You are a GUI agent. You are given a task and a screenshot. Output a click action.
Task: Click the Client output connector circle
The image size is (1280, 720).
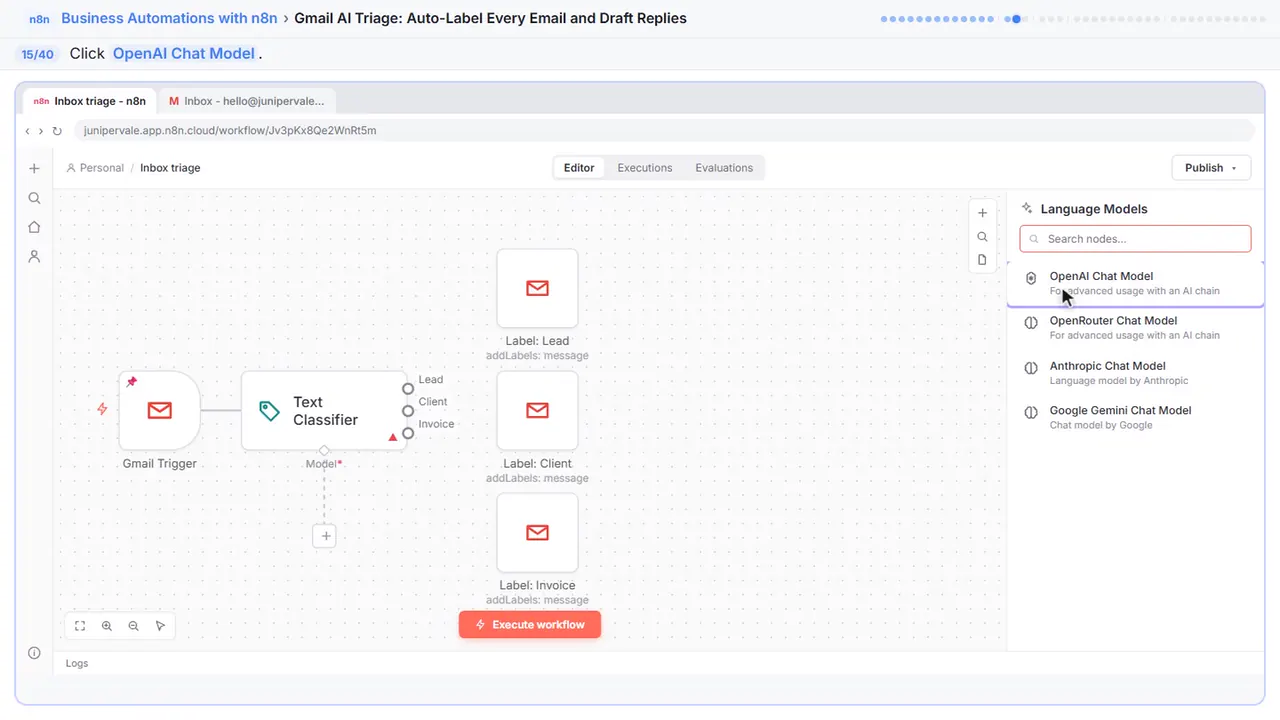coord(408,411)
